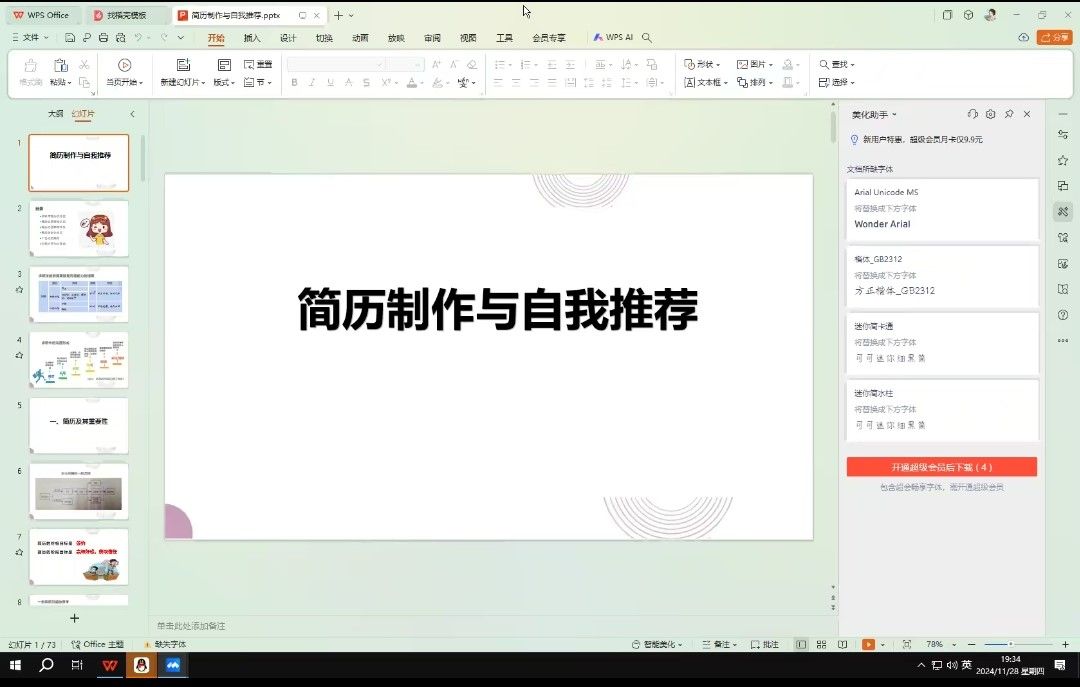This screenshot has height=687, width=1080.
Task: Click the red 开通超级会员后下载 button
Action: point(941,467)
